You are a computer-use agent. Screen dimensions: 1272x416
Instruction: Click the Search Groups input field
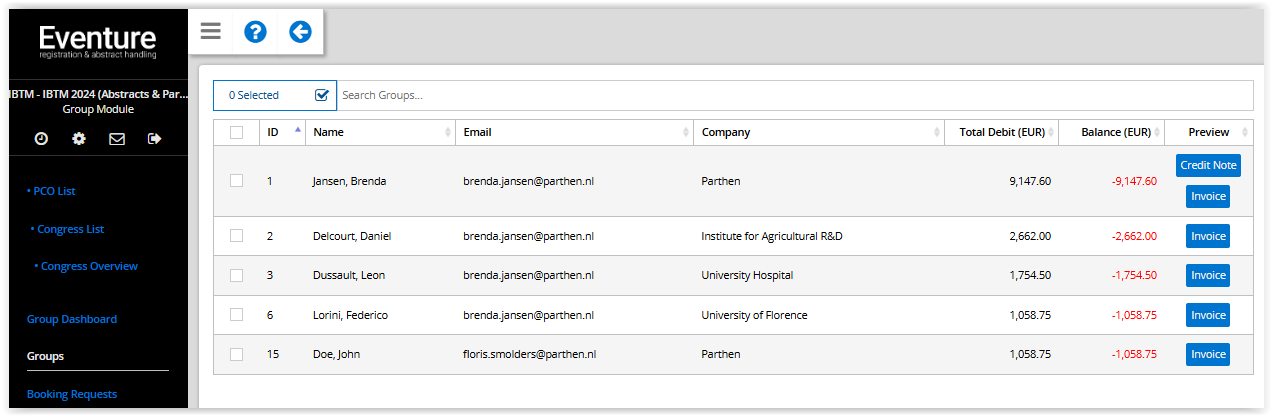[x=795, y=95]
